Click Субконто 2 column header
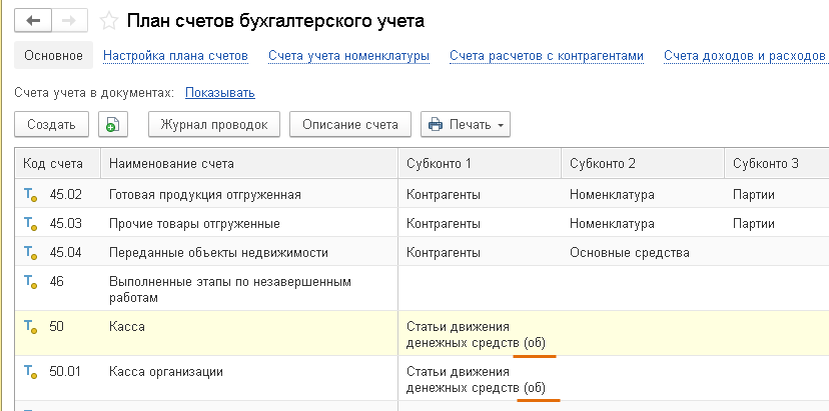 coord(643,163)
